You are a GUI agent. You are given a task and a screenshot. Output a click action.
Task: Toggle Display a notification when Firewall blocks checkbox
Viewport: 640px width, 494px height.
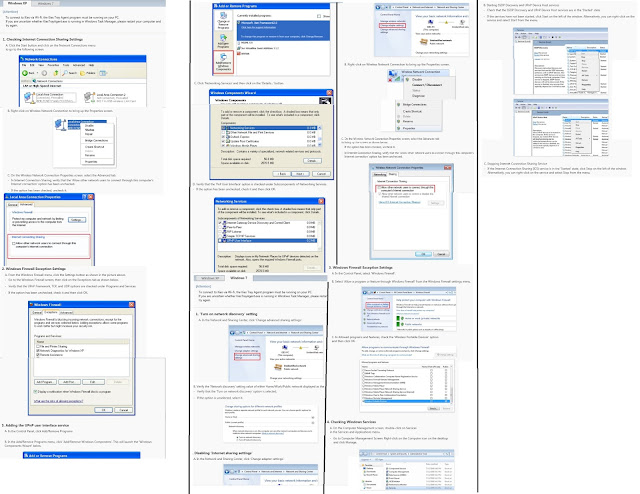[36, 392]
